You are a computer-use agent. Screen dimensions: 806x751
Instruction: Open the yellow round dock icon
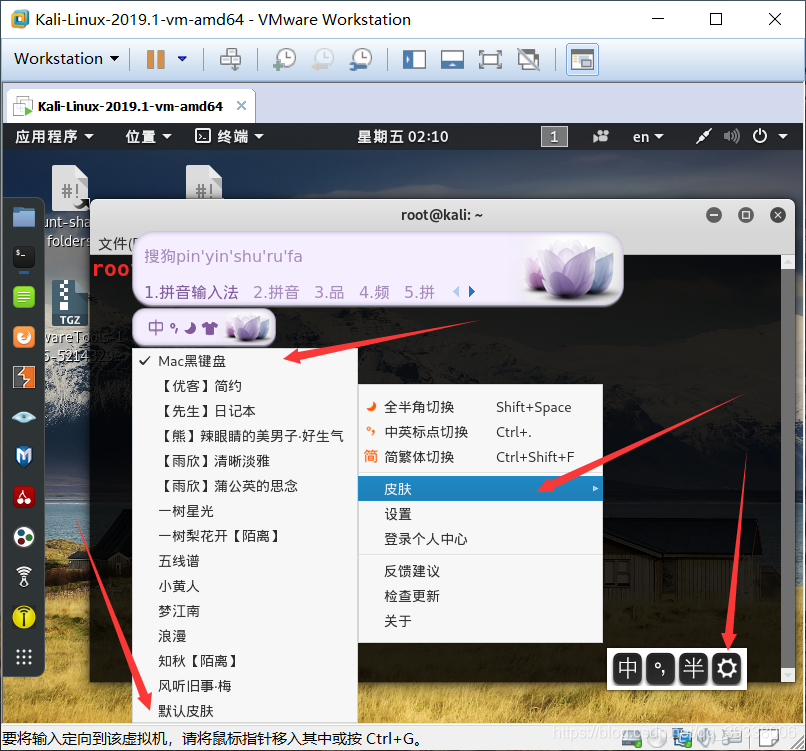[24, 617]
